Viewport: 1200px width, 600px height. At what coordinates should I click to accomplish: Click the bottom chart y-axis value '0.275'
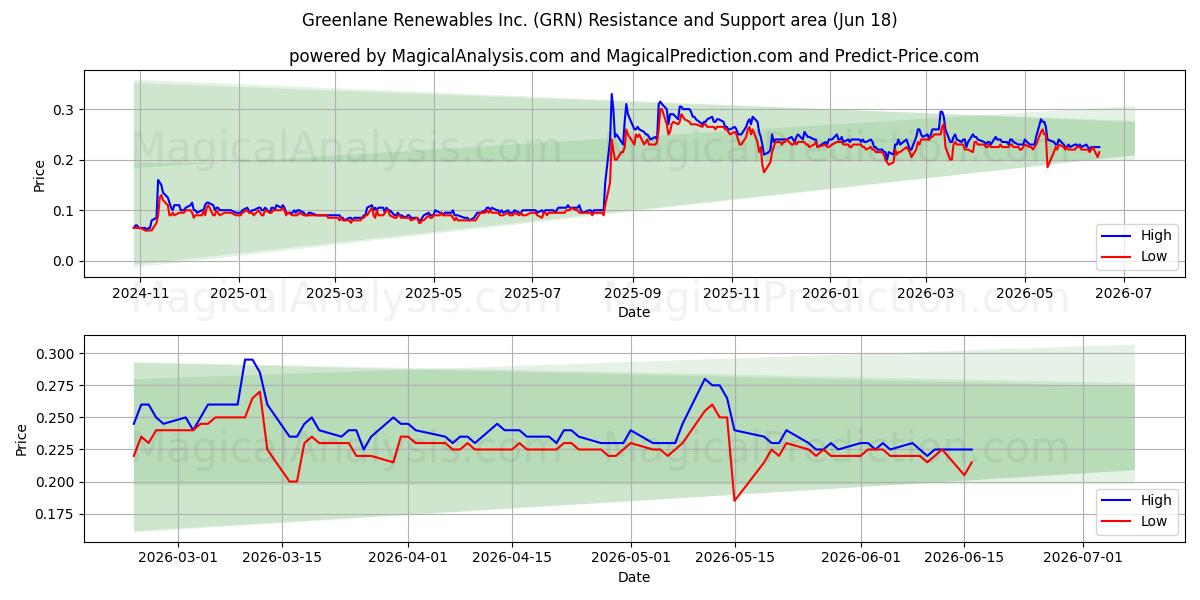coord(56,386)
